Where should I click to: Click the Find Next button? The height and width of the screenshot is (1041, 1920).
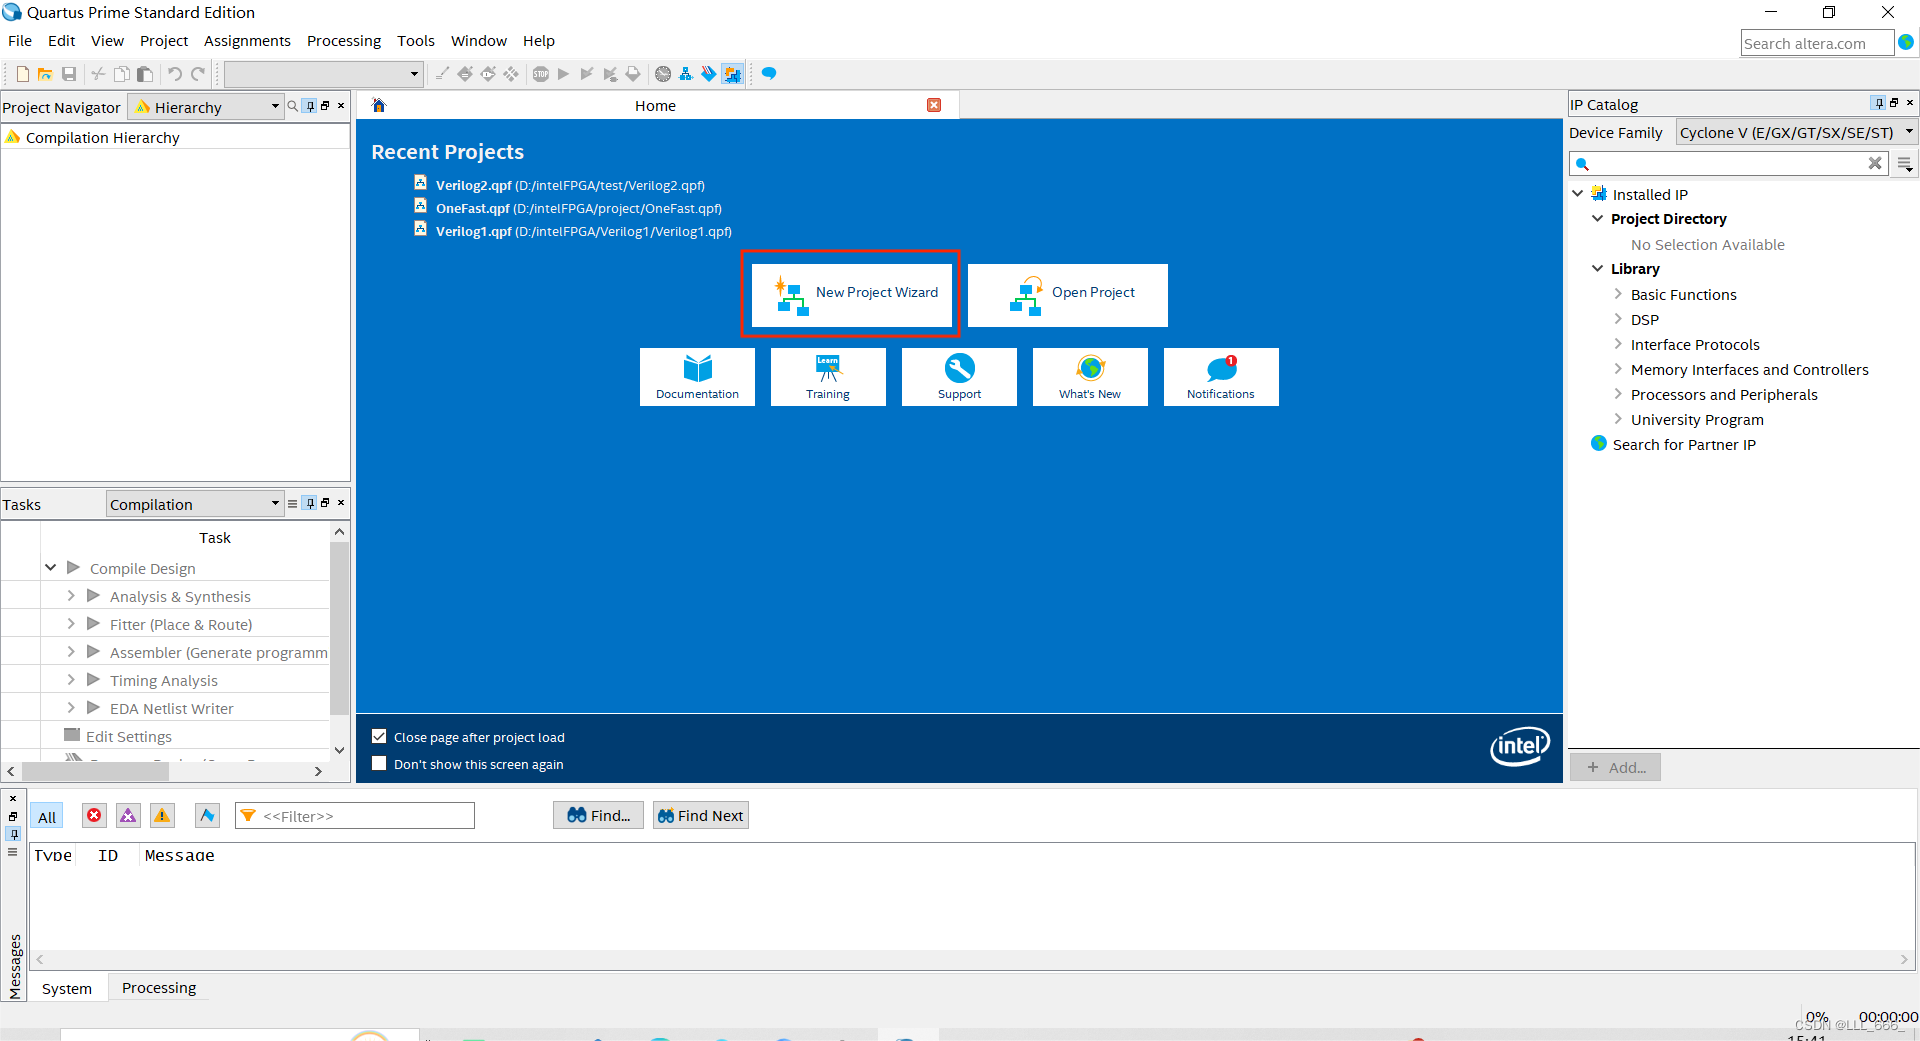pos(700,816)
